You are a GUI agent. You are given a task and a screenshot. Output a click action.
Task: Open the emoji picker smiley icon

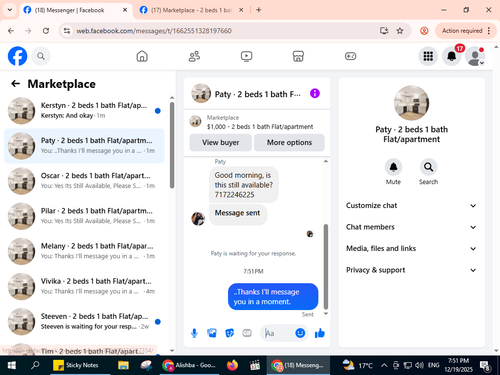tap(300, 333)
